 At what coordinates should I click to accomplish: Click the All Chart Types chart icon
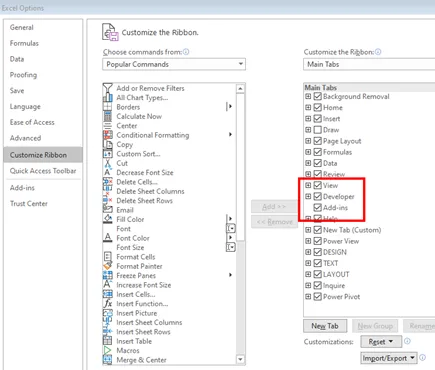[x=108, y=97]
